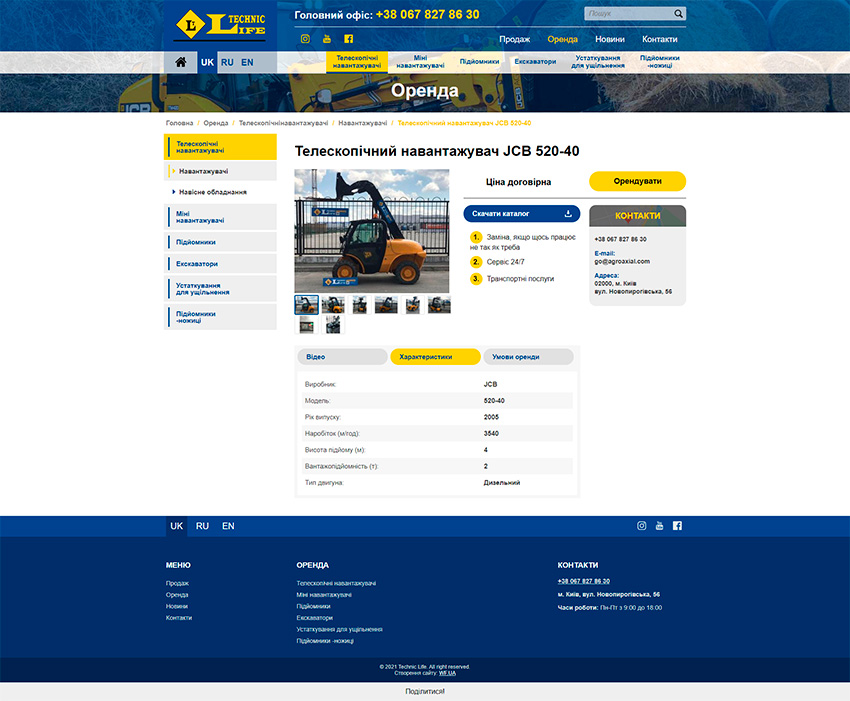This screenshot has height=701, width=850.
Task: Switch footer language to UK
Action: pos(177,526)
